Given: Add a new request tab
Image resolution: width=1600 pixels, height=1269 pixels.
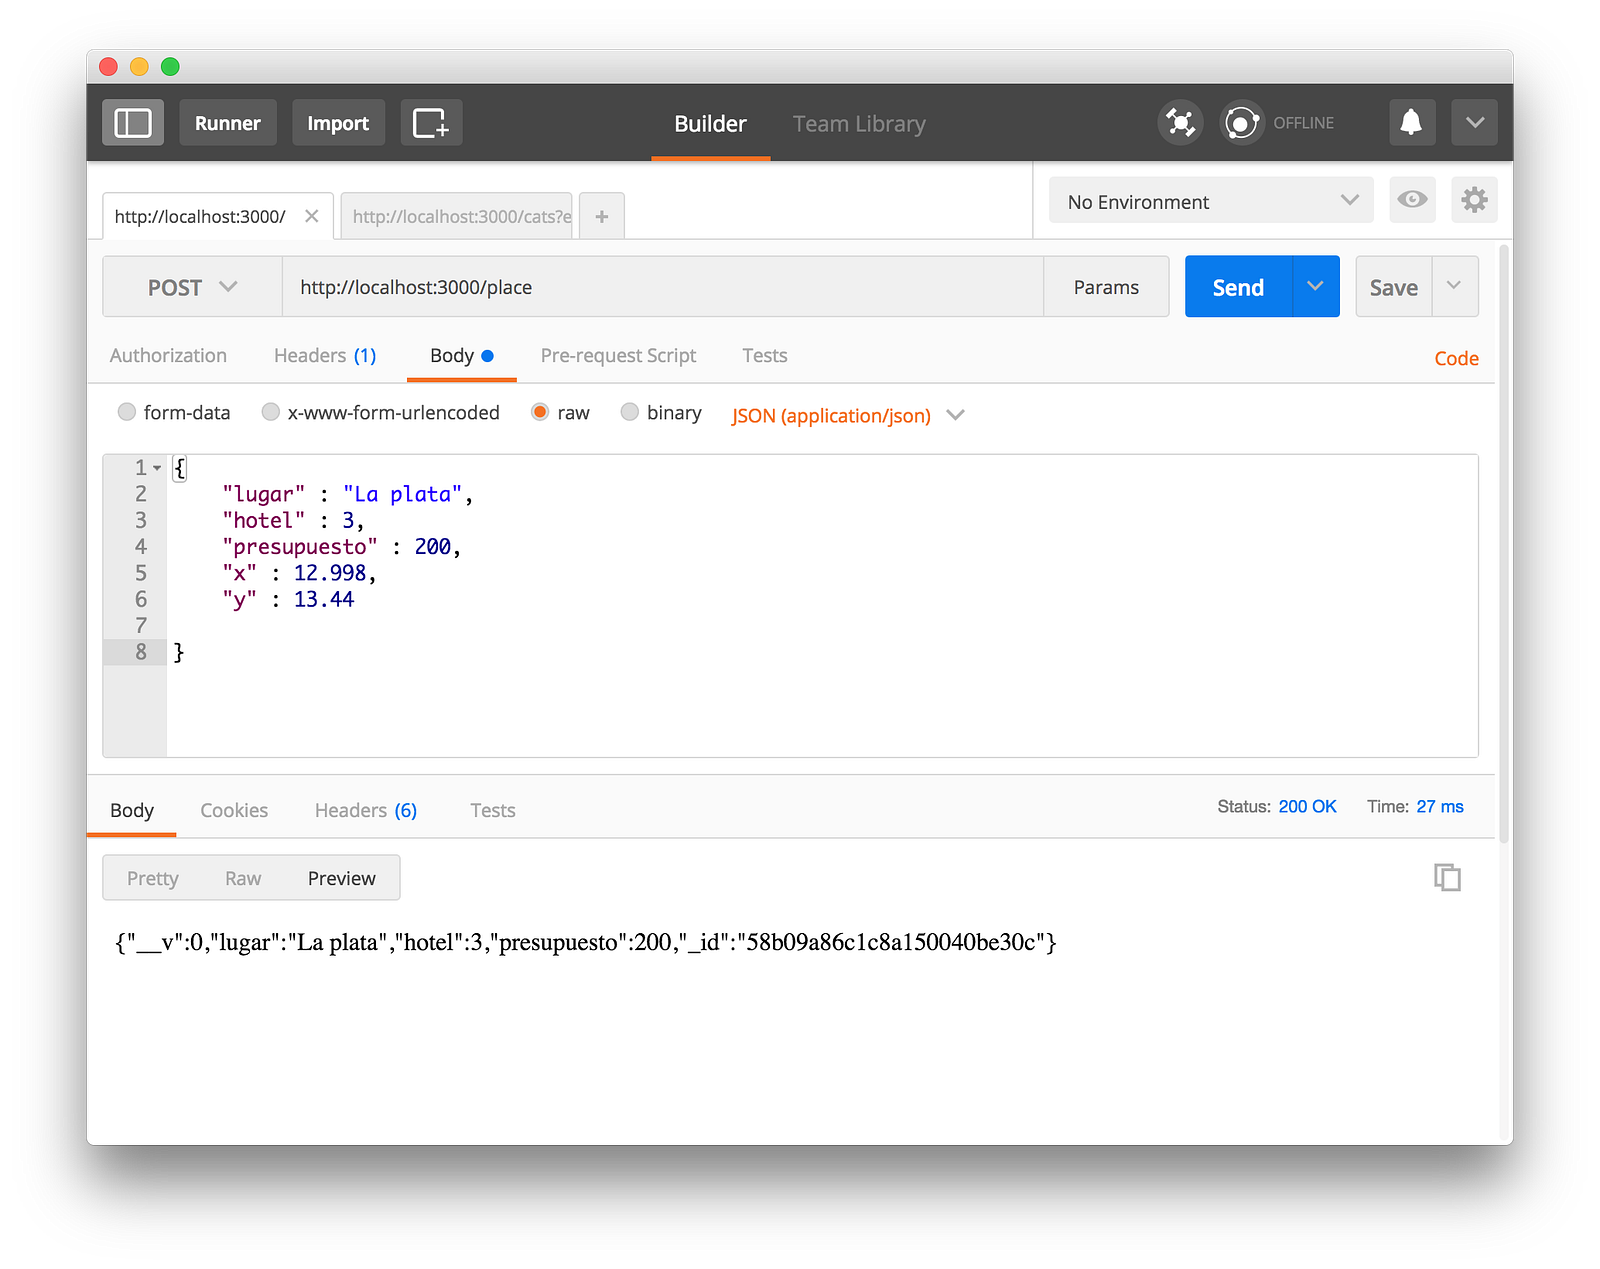Looking at the screenshot, I should tap(601, 216).
